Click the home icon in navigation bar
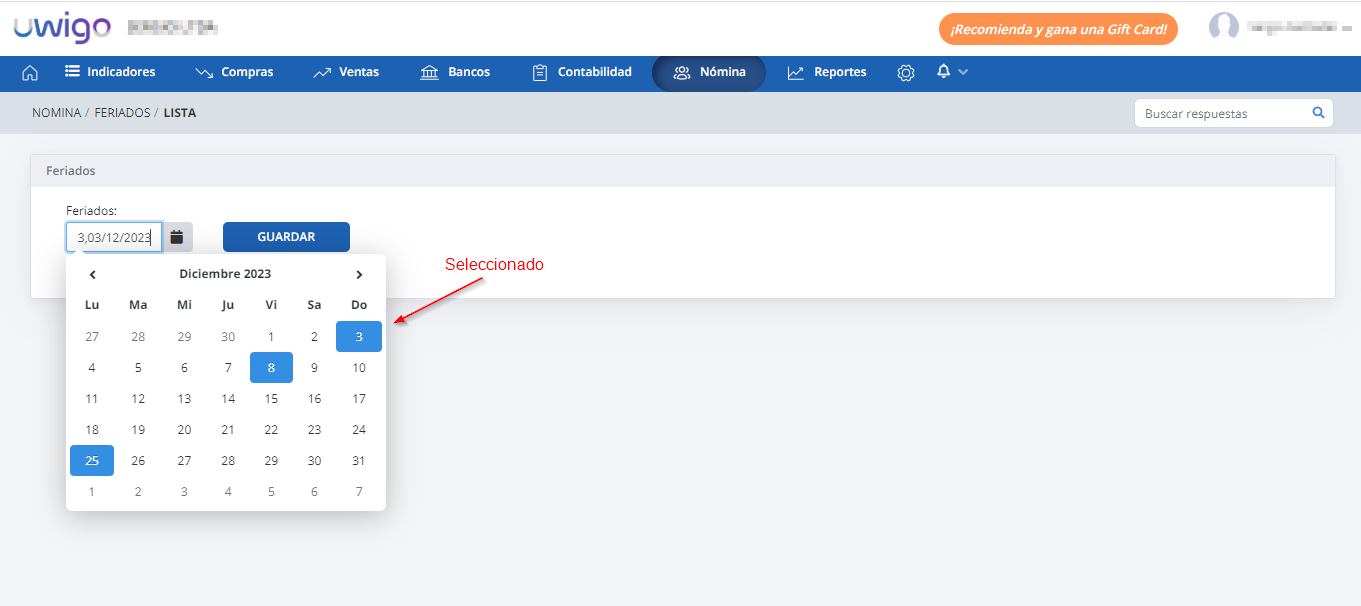The height and width of the screenshot is (606, 1361). tap(30, 73)
